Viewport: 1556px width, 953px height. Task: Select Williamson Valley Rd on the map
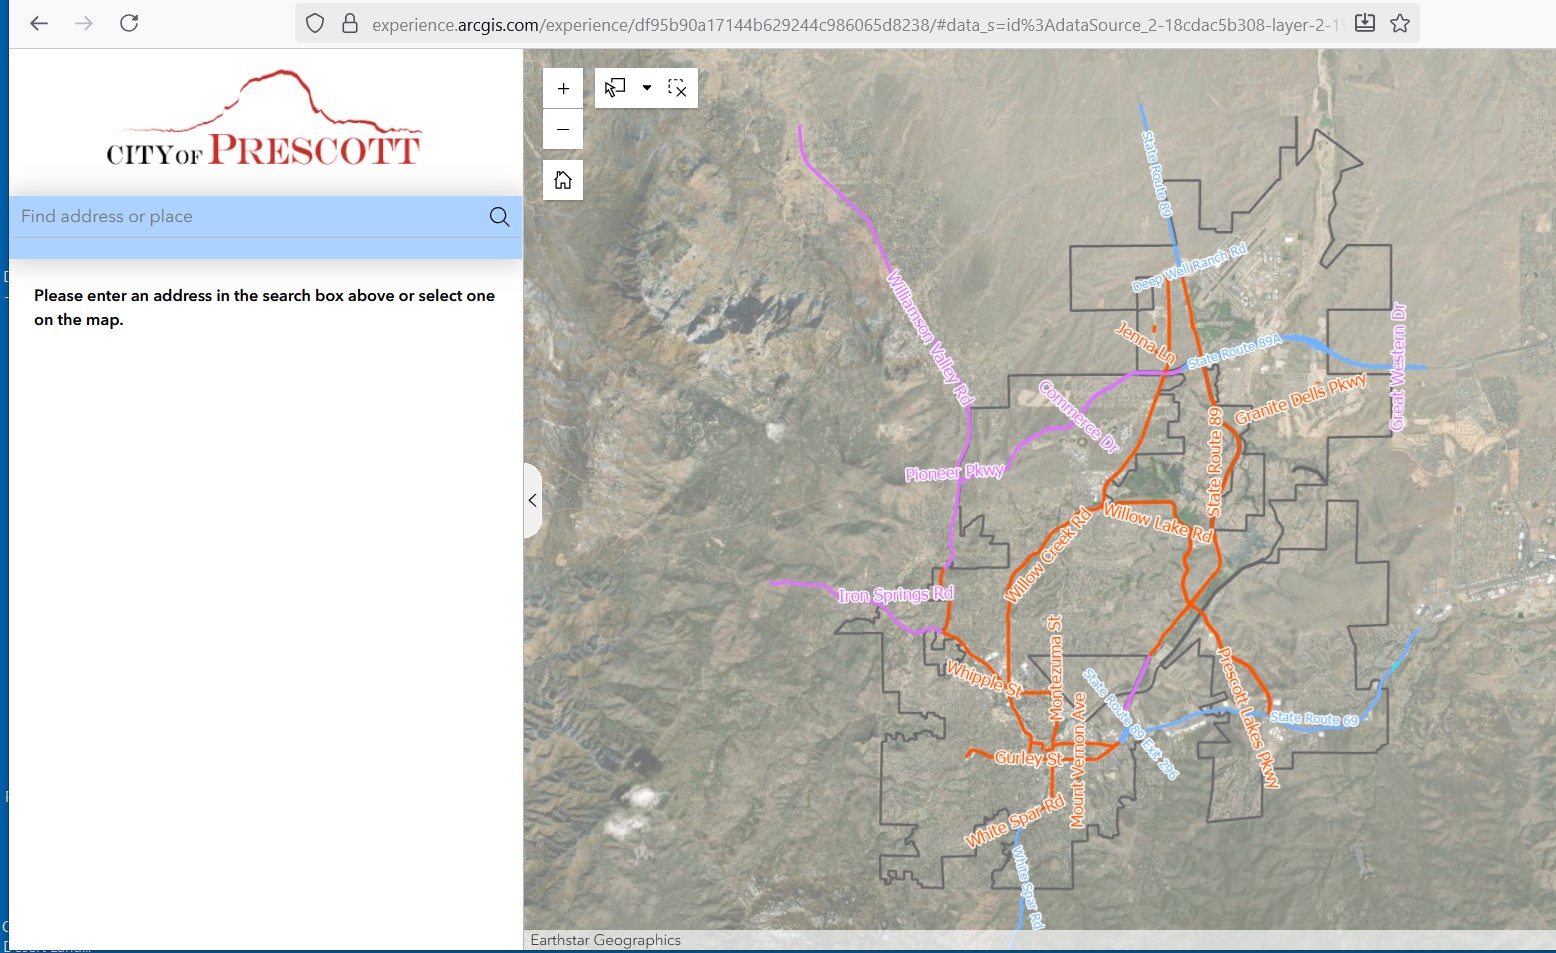coord(929,336)
